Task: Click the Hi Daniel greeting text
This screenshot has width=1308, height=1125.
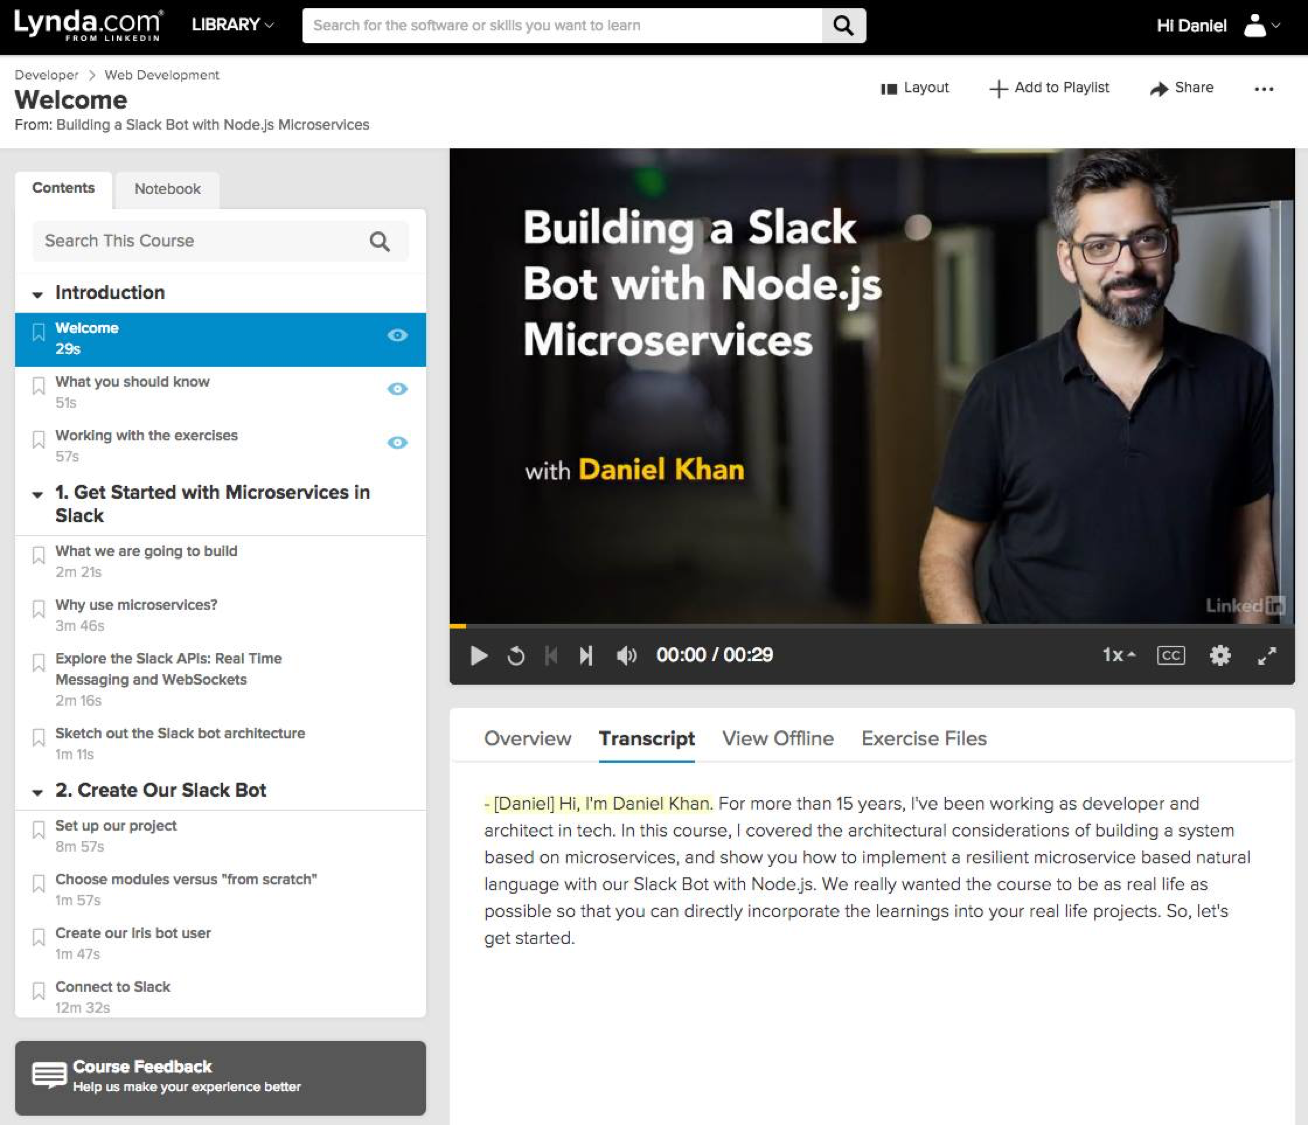Action: coord(1191,26)
